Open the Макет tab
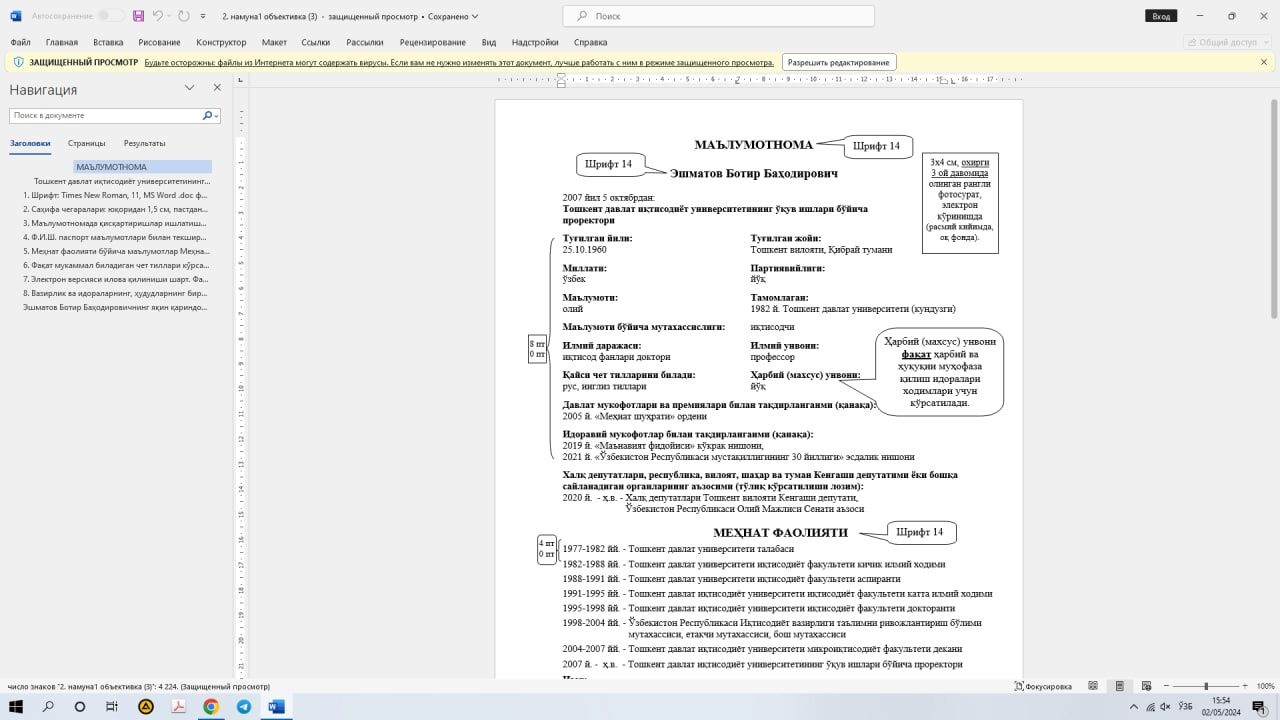 (x=274, y=42)
